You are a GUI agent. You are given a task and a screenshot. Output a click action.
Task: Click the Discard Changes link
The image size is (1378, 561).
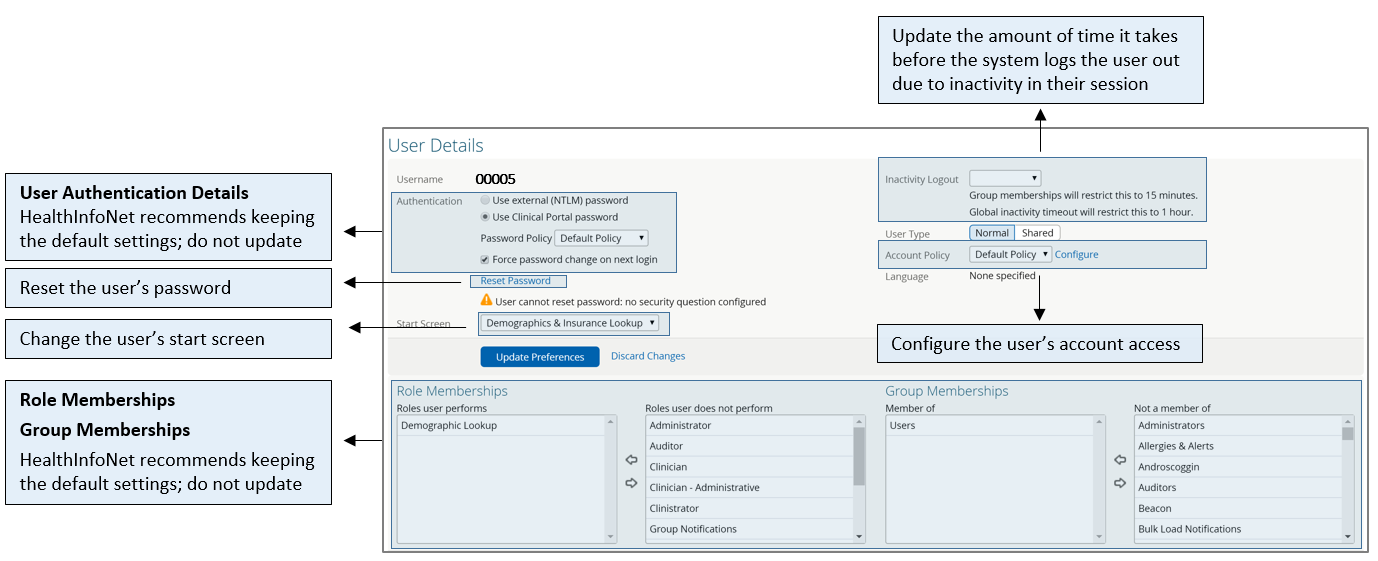[648, 356]
